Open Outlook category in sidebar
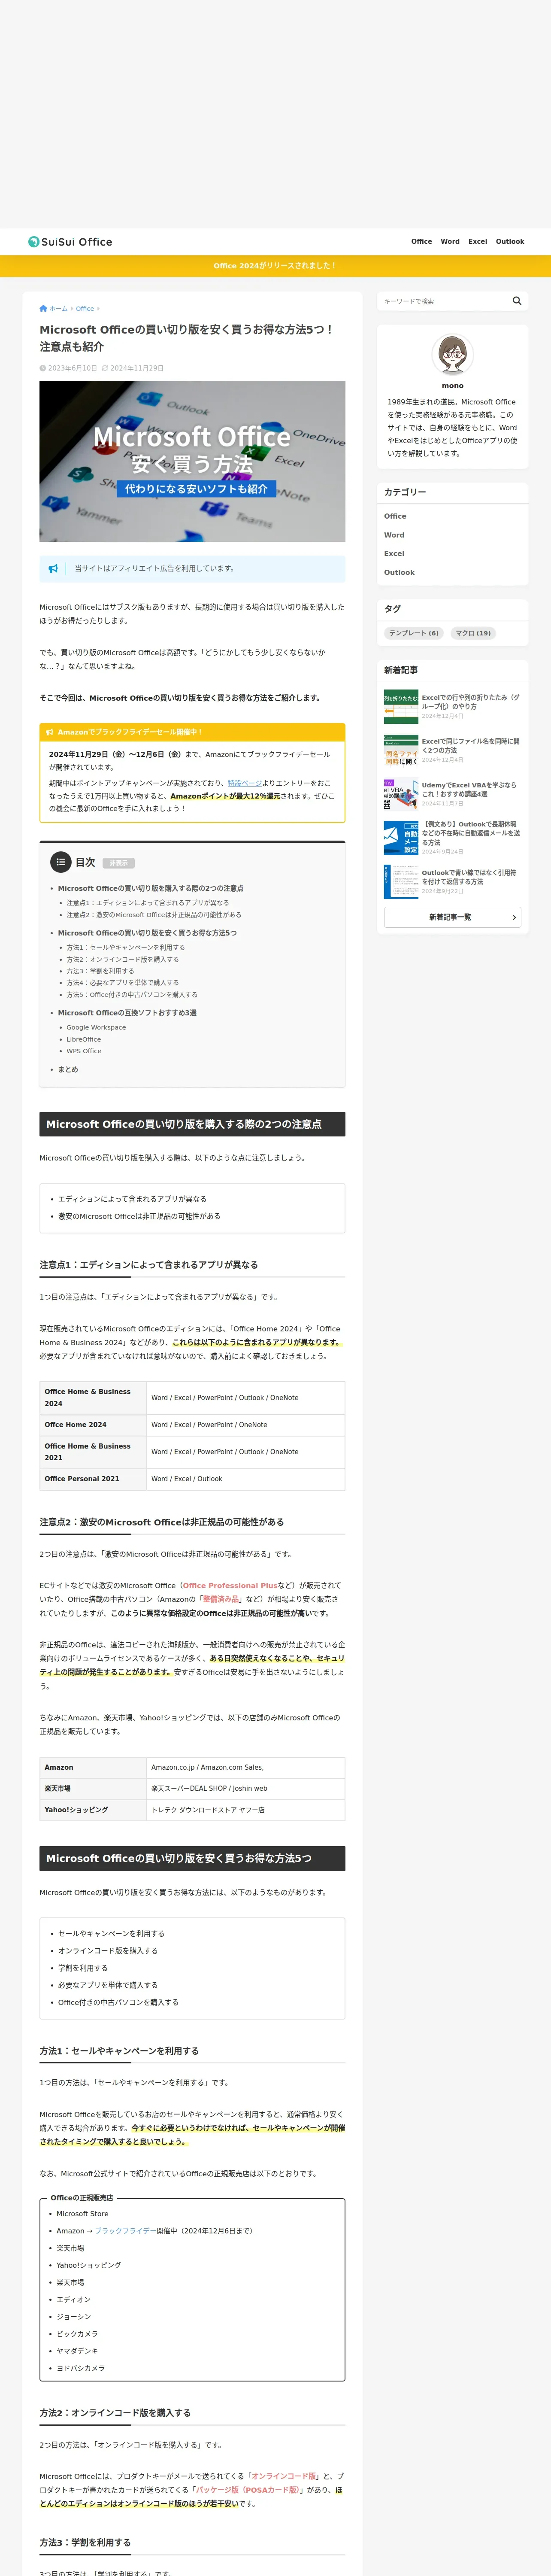This screenshot has width=551, height=2576. (x=399, y=573)
